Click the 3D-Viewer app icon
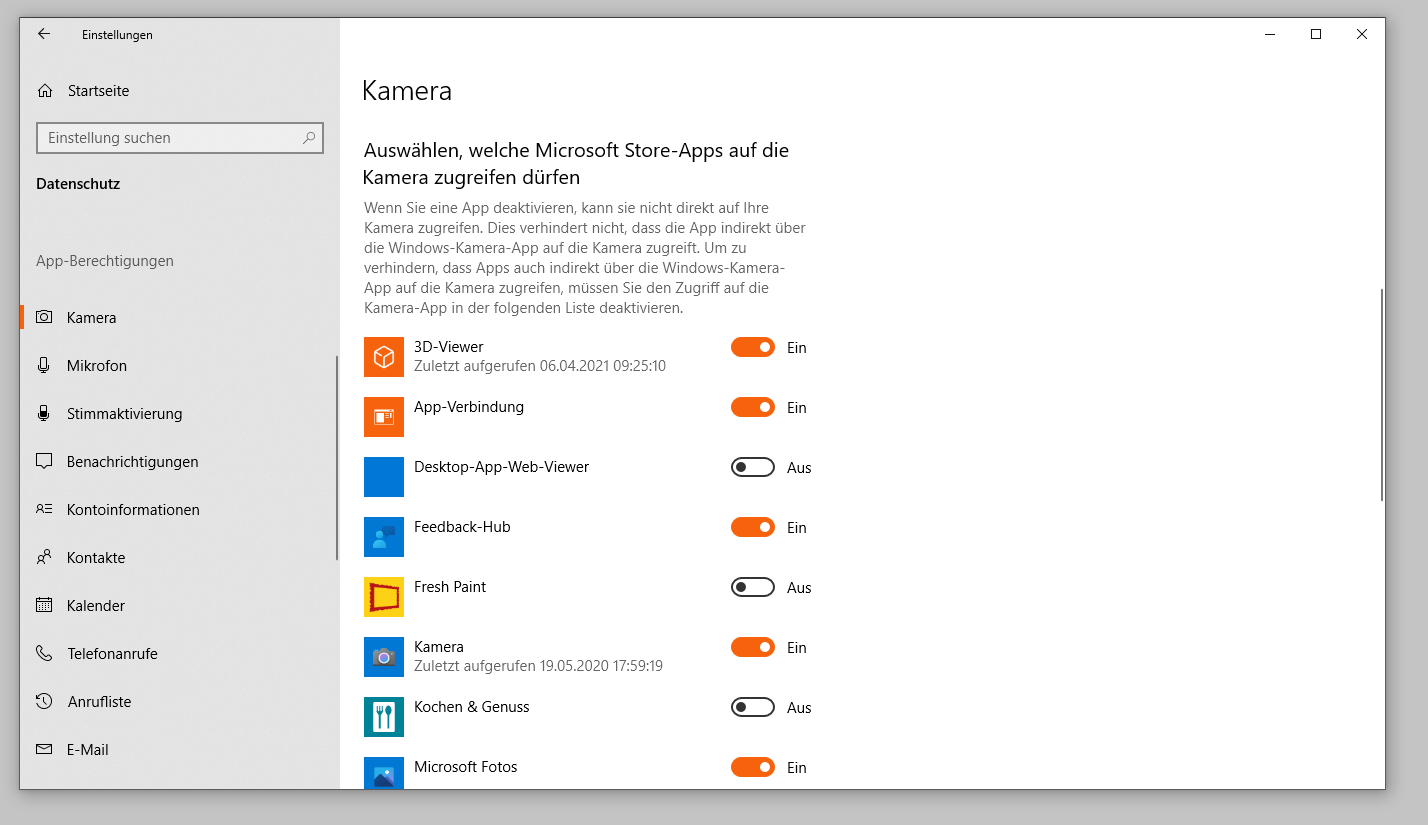This screenshot has height=825, width=1428. click(384, 357)
